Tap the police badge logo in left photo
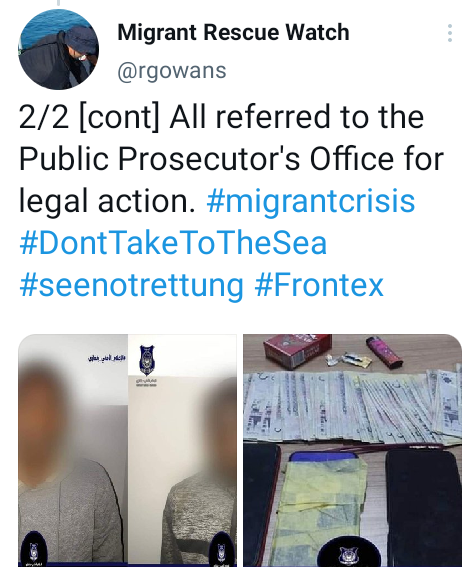The height and width of the screenshot is (567, 474). pos(147,360)
